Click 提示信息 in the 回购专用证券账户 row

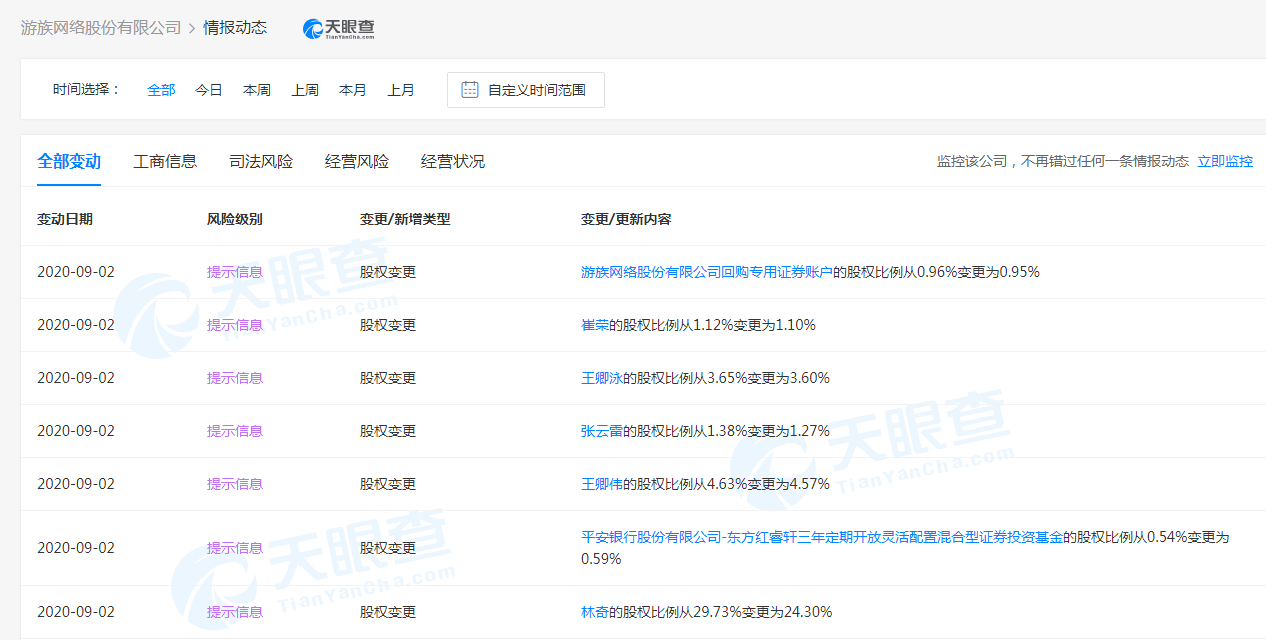point(235,272)
